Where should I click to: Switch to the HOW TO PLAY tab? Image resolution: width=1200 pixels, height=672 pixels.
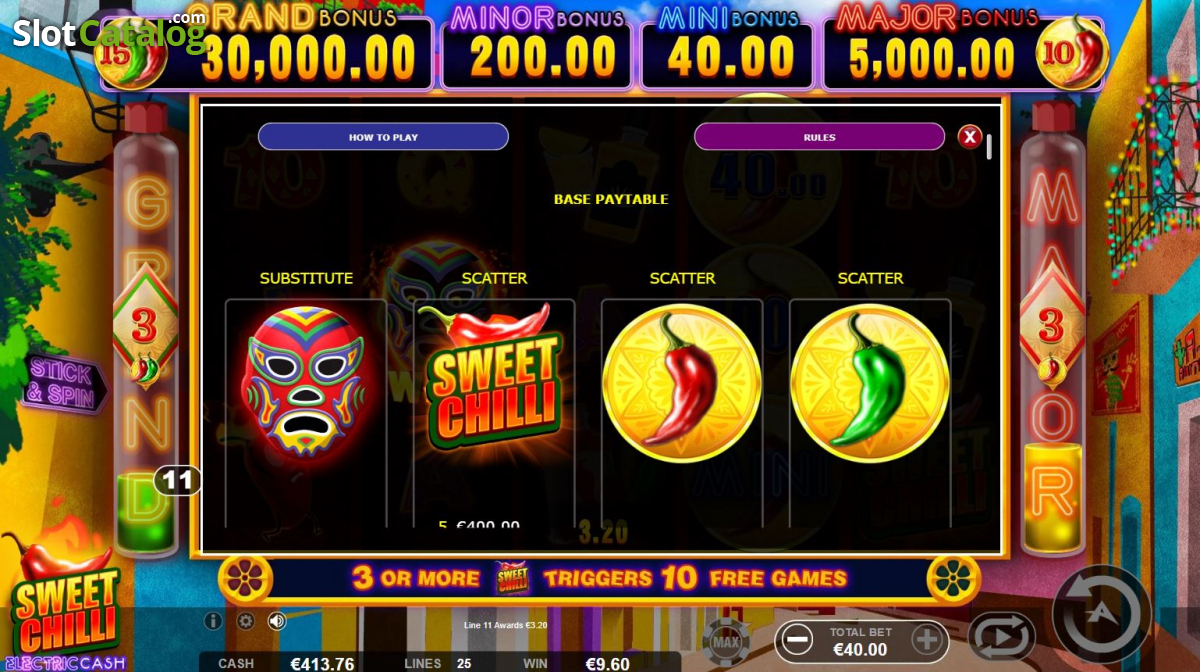[383, 137]
